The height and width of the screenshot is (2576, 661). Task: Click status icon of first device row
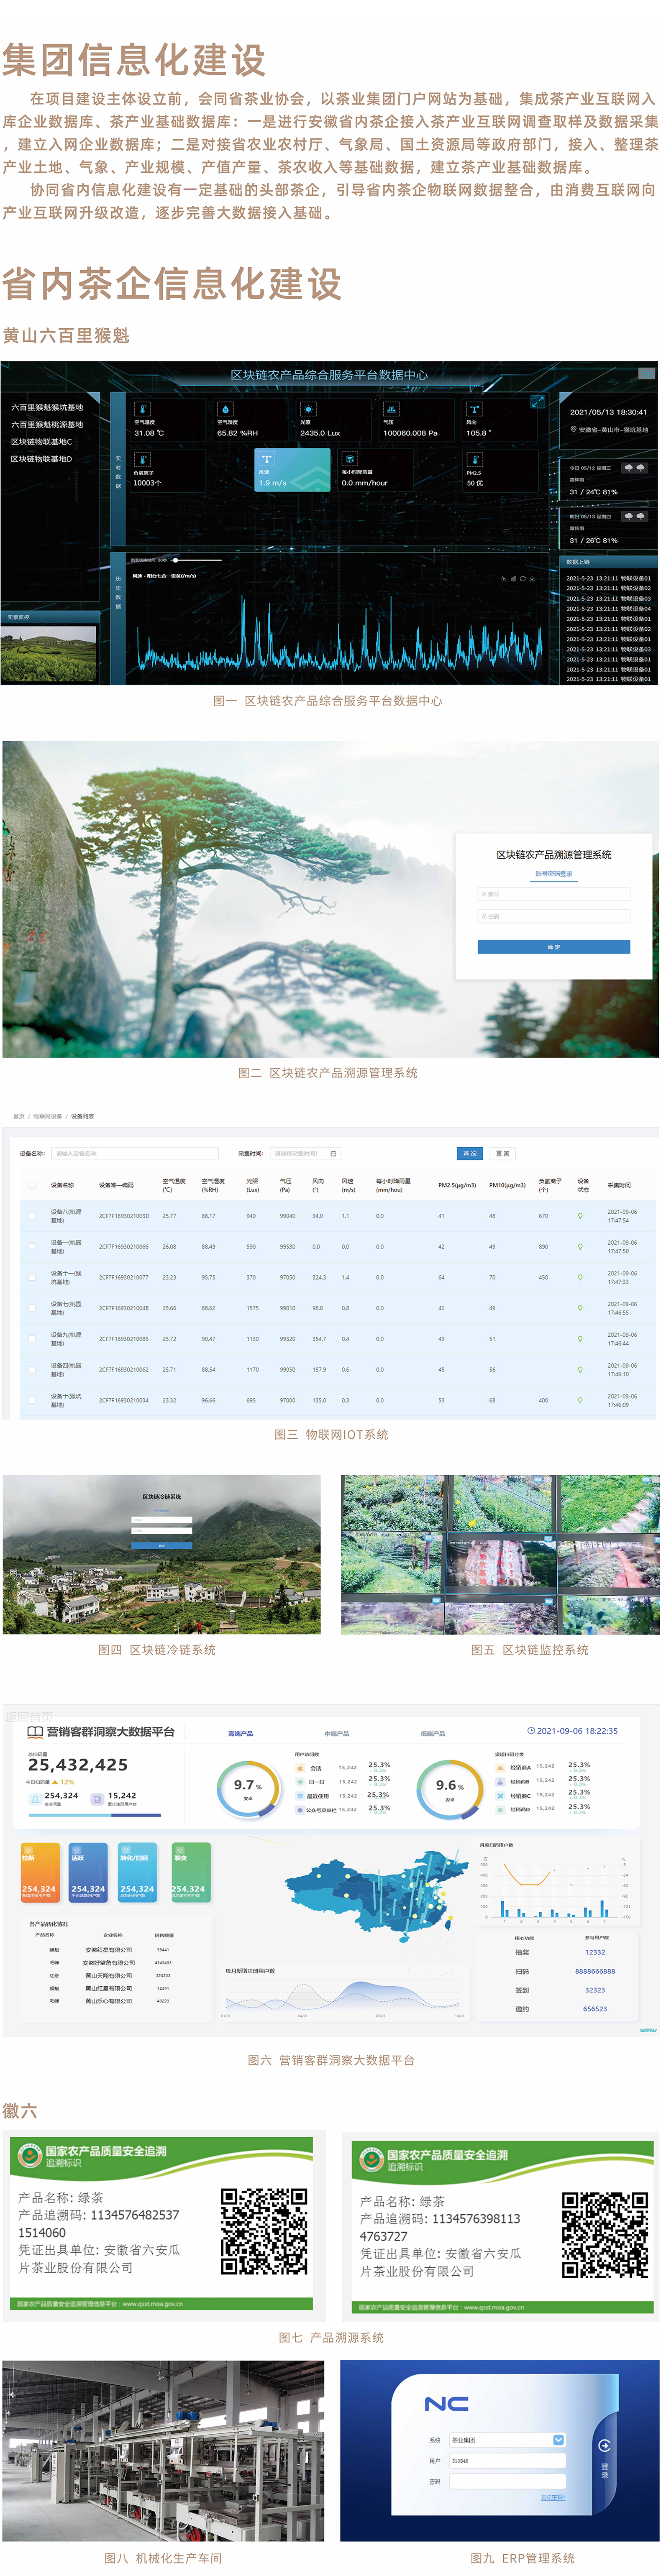580,1216
